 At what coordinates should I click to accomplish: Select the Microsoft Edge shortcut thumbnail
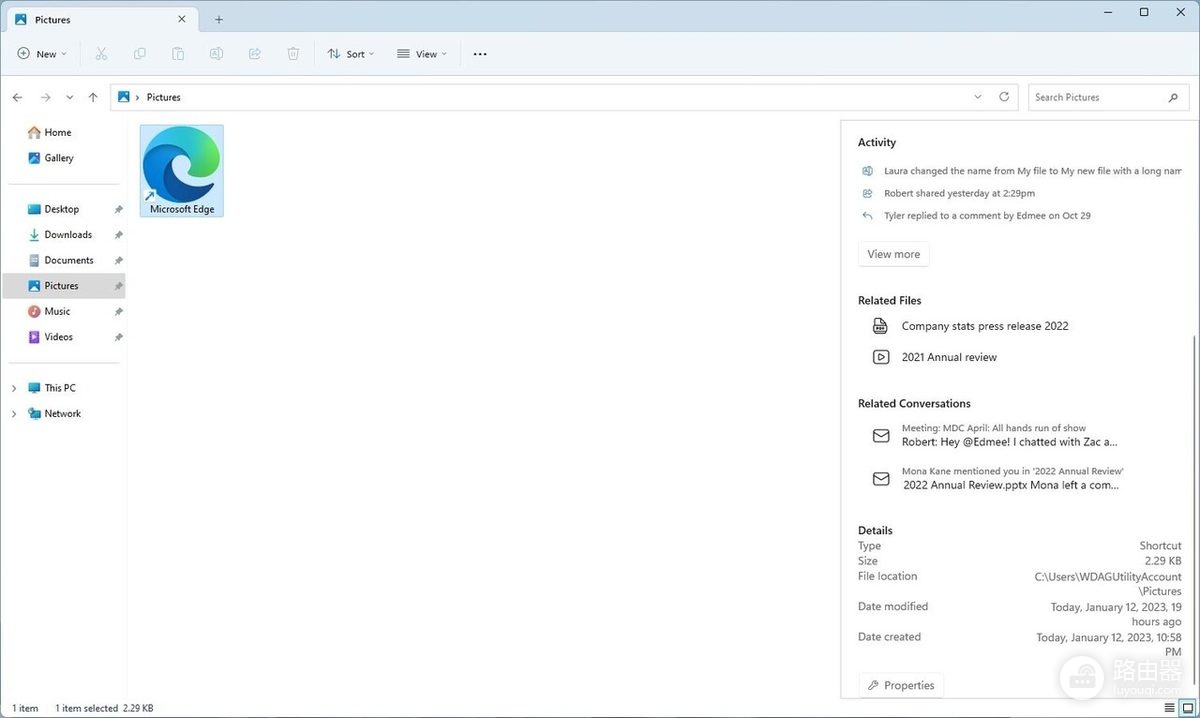tap(182, 170)
